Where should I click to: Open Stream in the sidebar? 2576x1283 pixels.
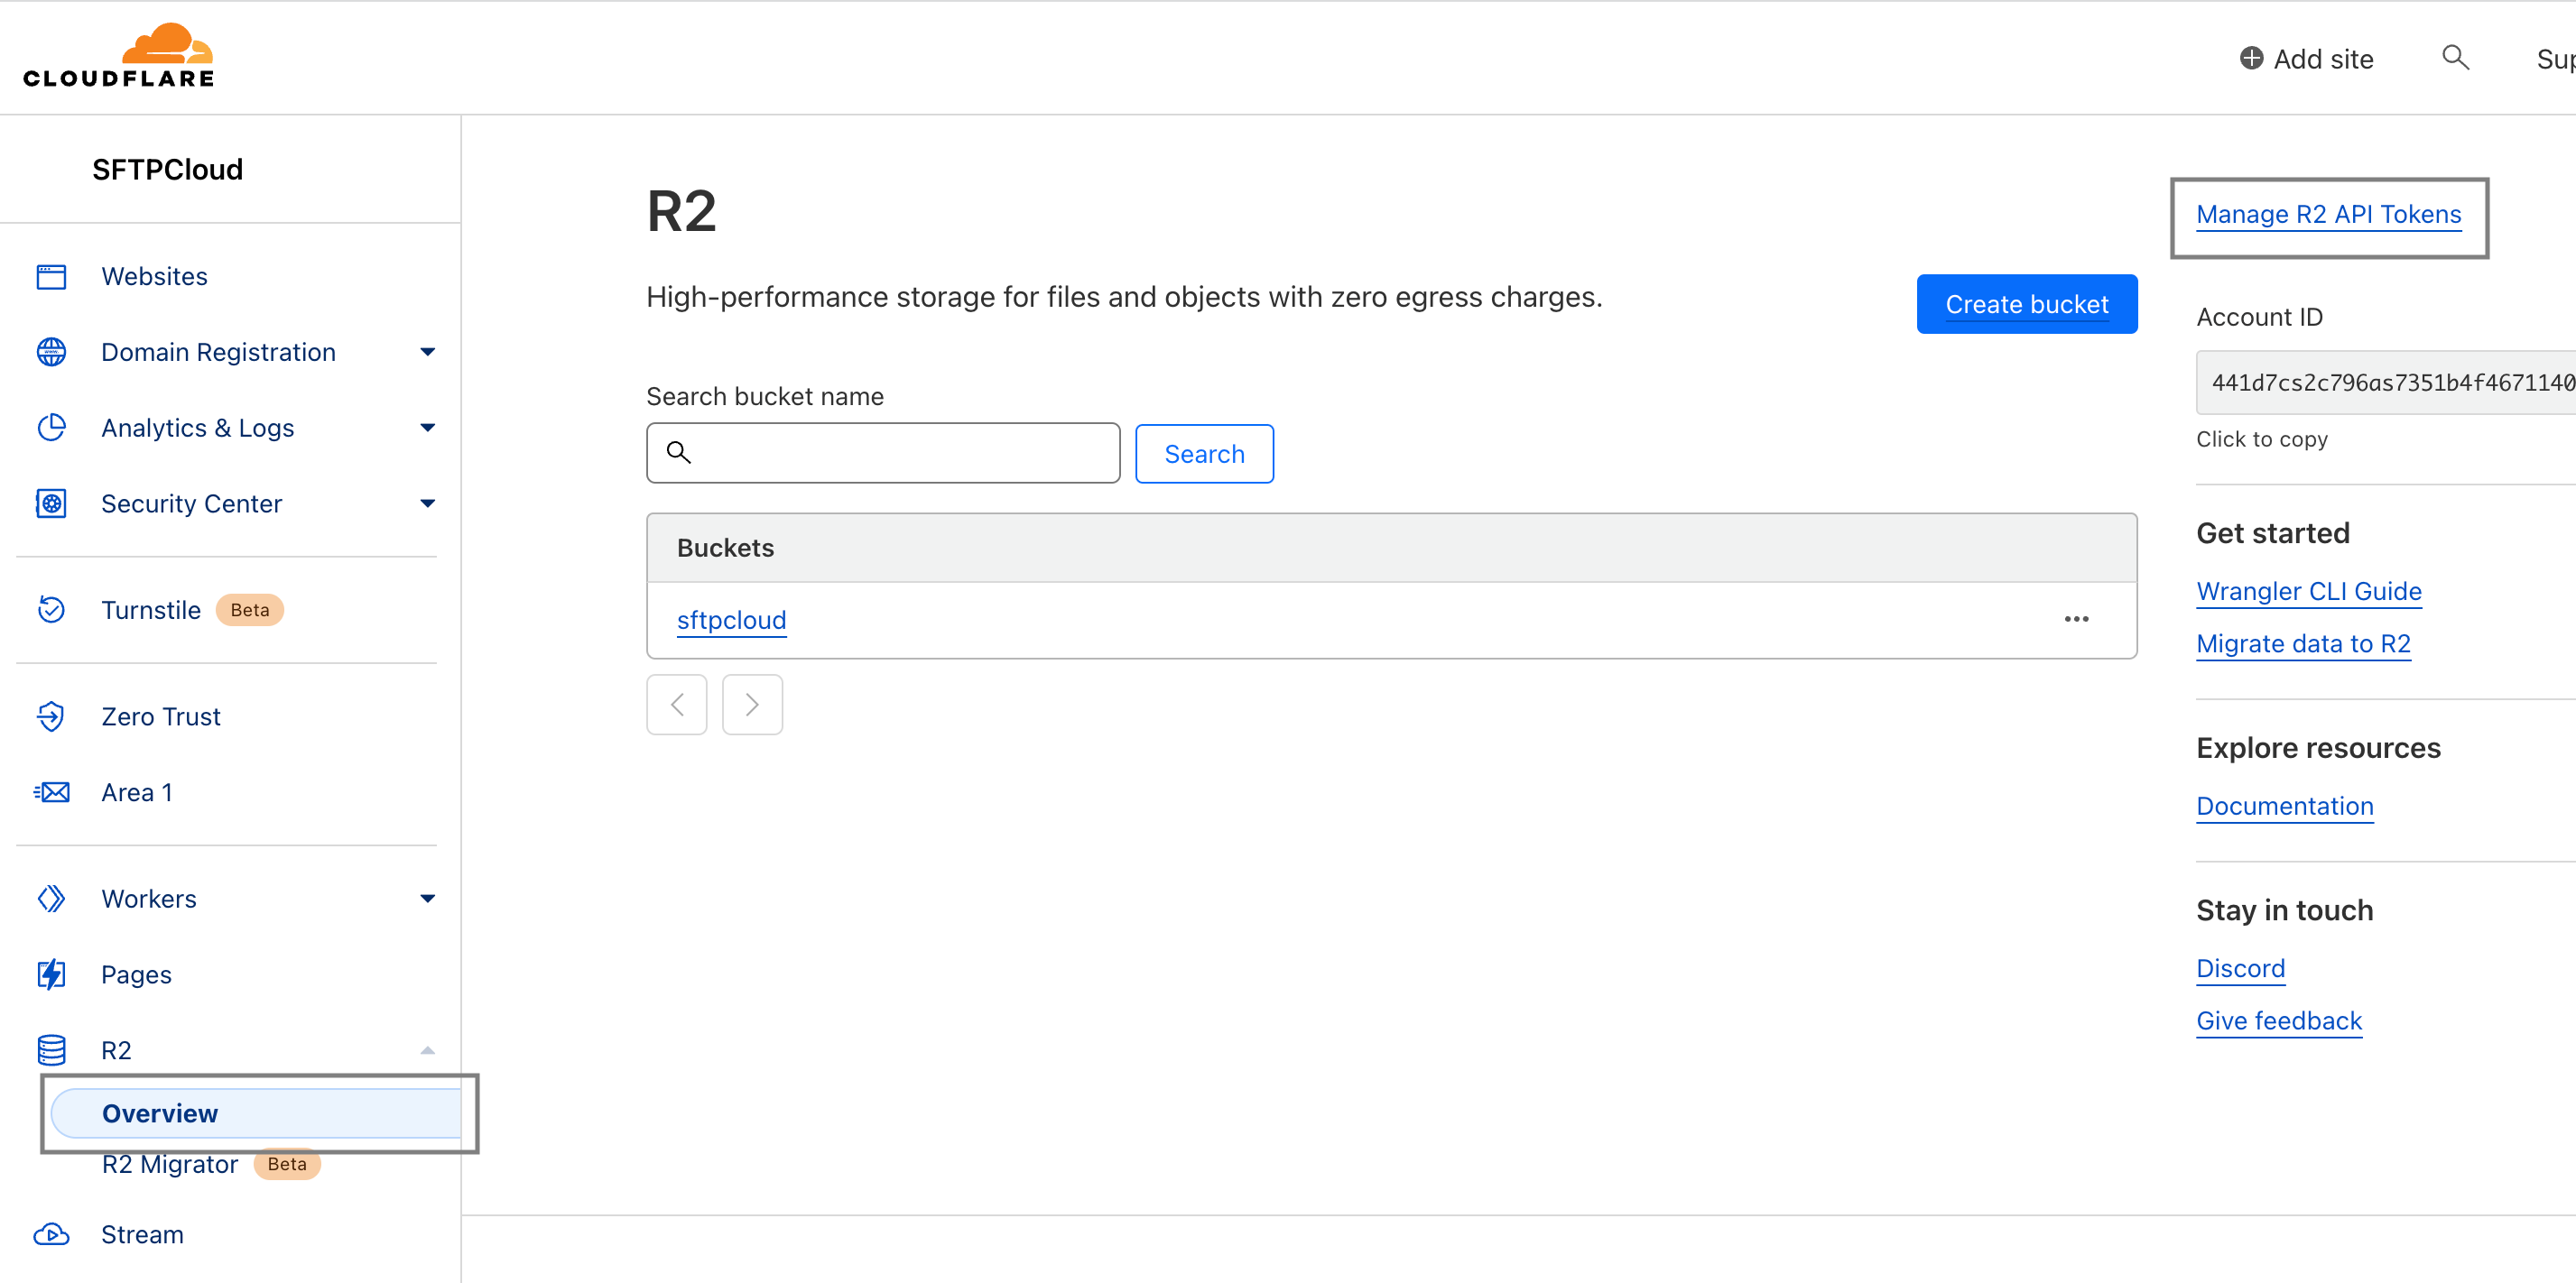(142, 1235)
